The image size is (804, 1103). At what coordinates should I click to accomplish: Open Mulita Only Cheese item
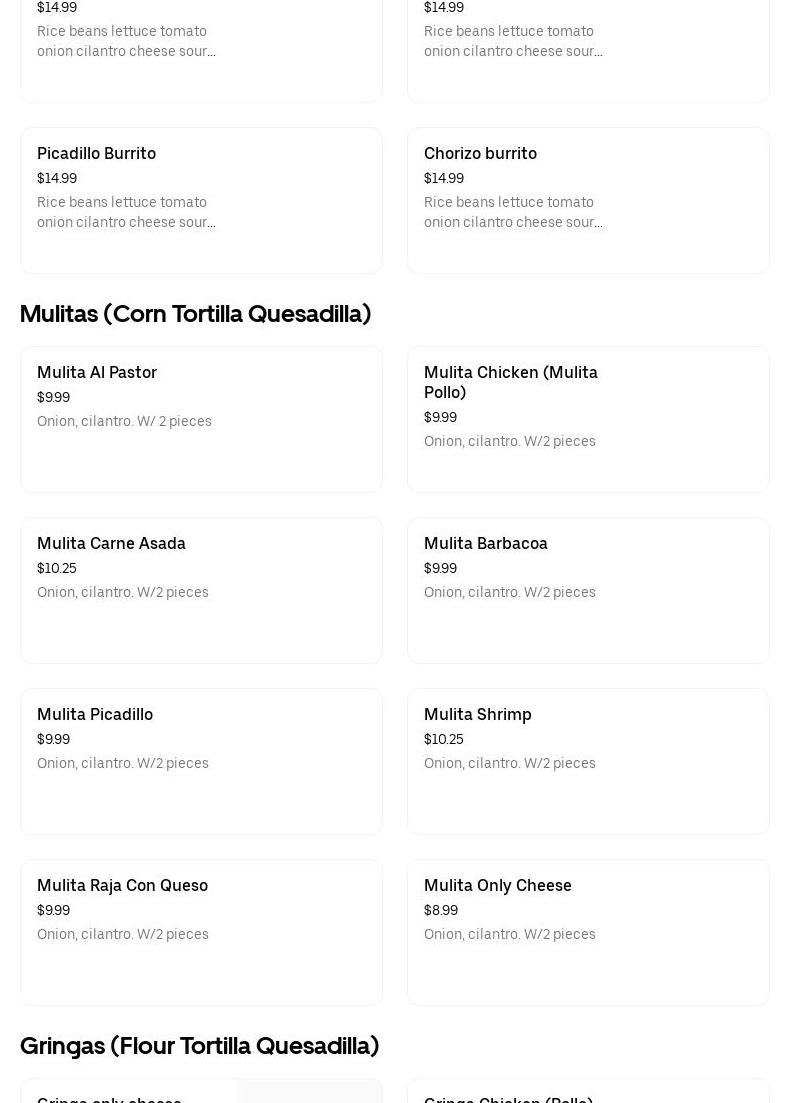coord(498,886)
